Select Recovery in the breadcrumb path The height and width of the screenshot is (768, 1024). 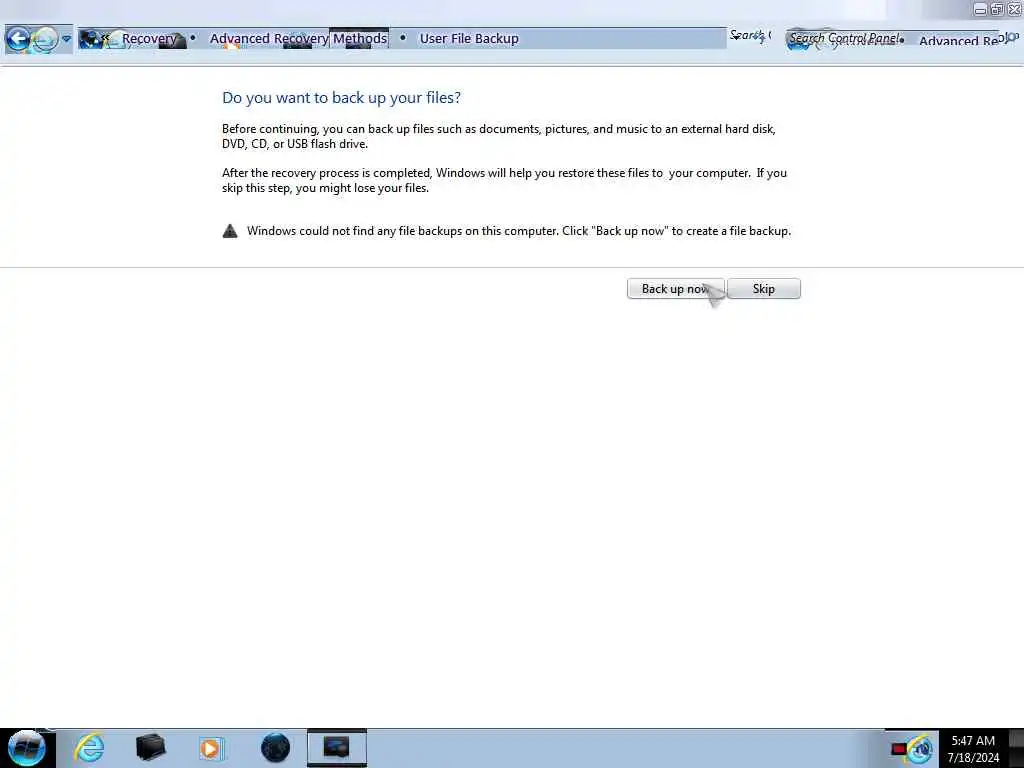[149, 39]
